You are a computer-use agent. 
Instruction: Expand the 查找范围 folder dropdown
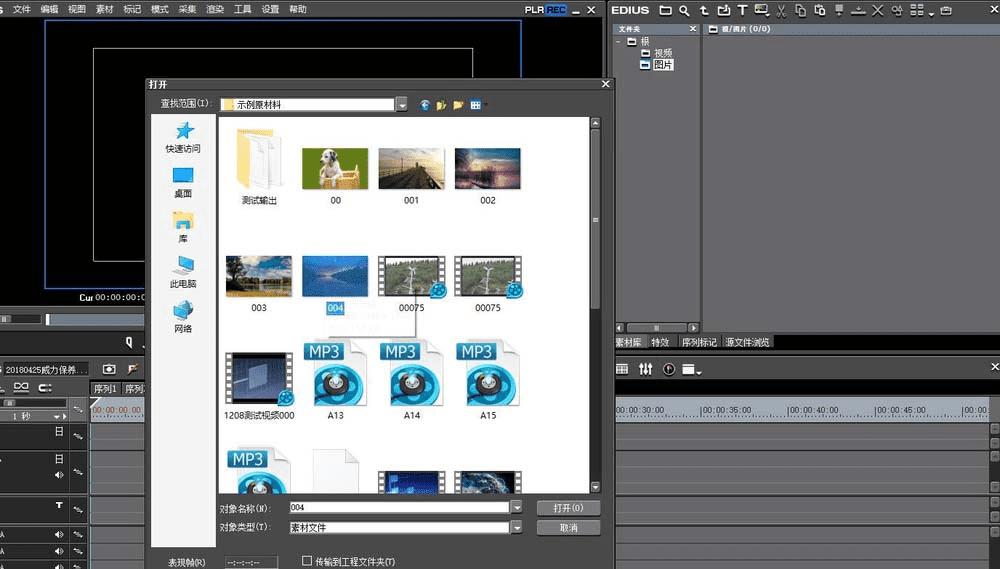click(401, 105)
